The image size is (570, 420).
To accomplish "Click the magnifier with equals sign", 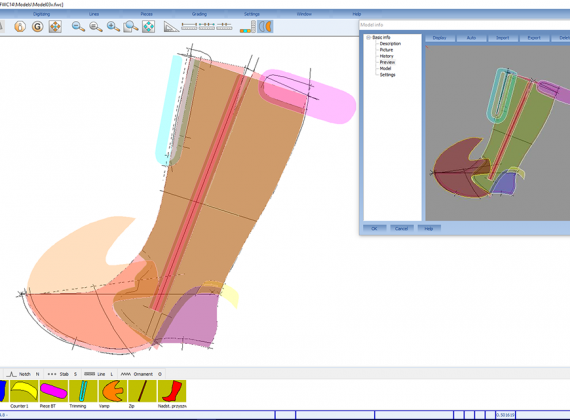I will (96, 27).
